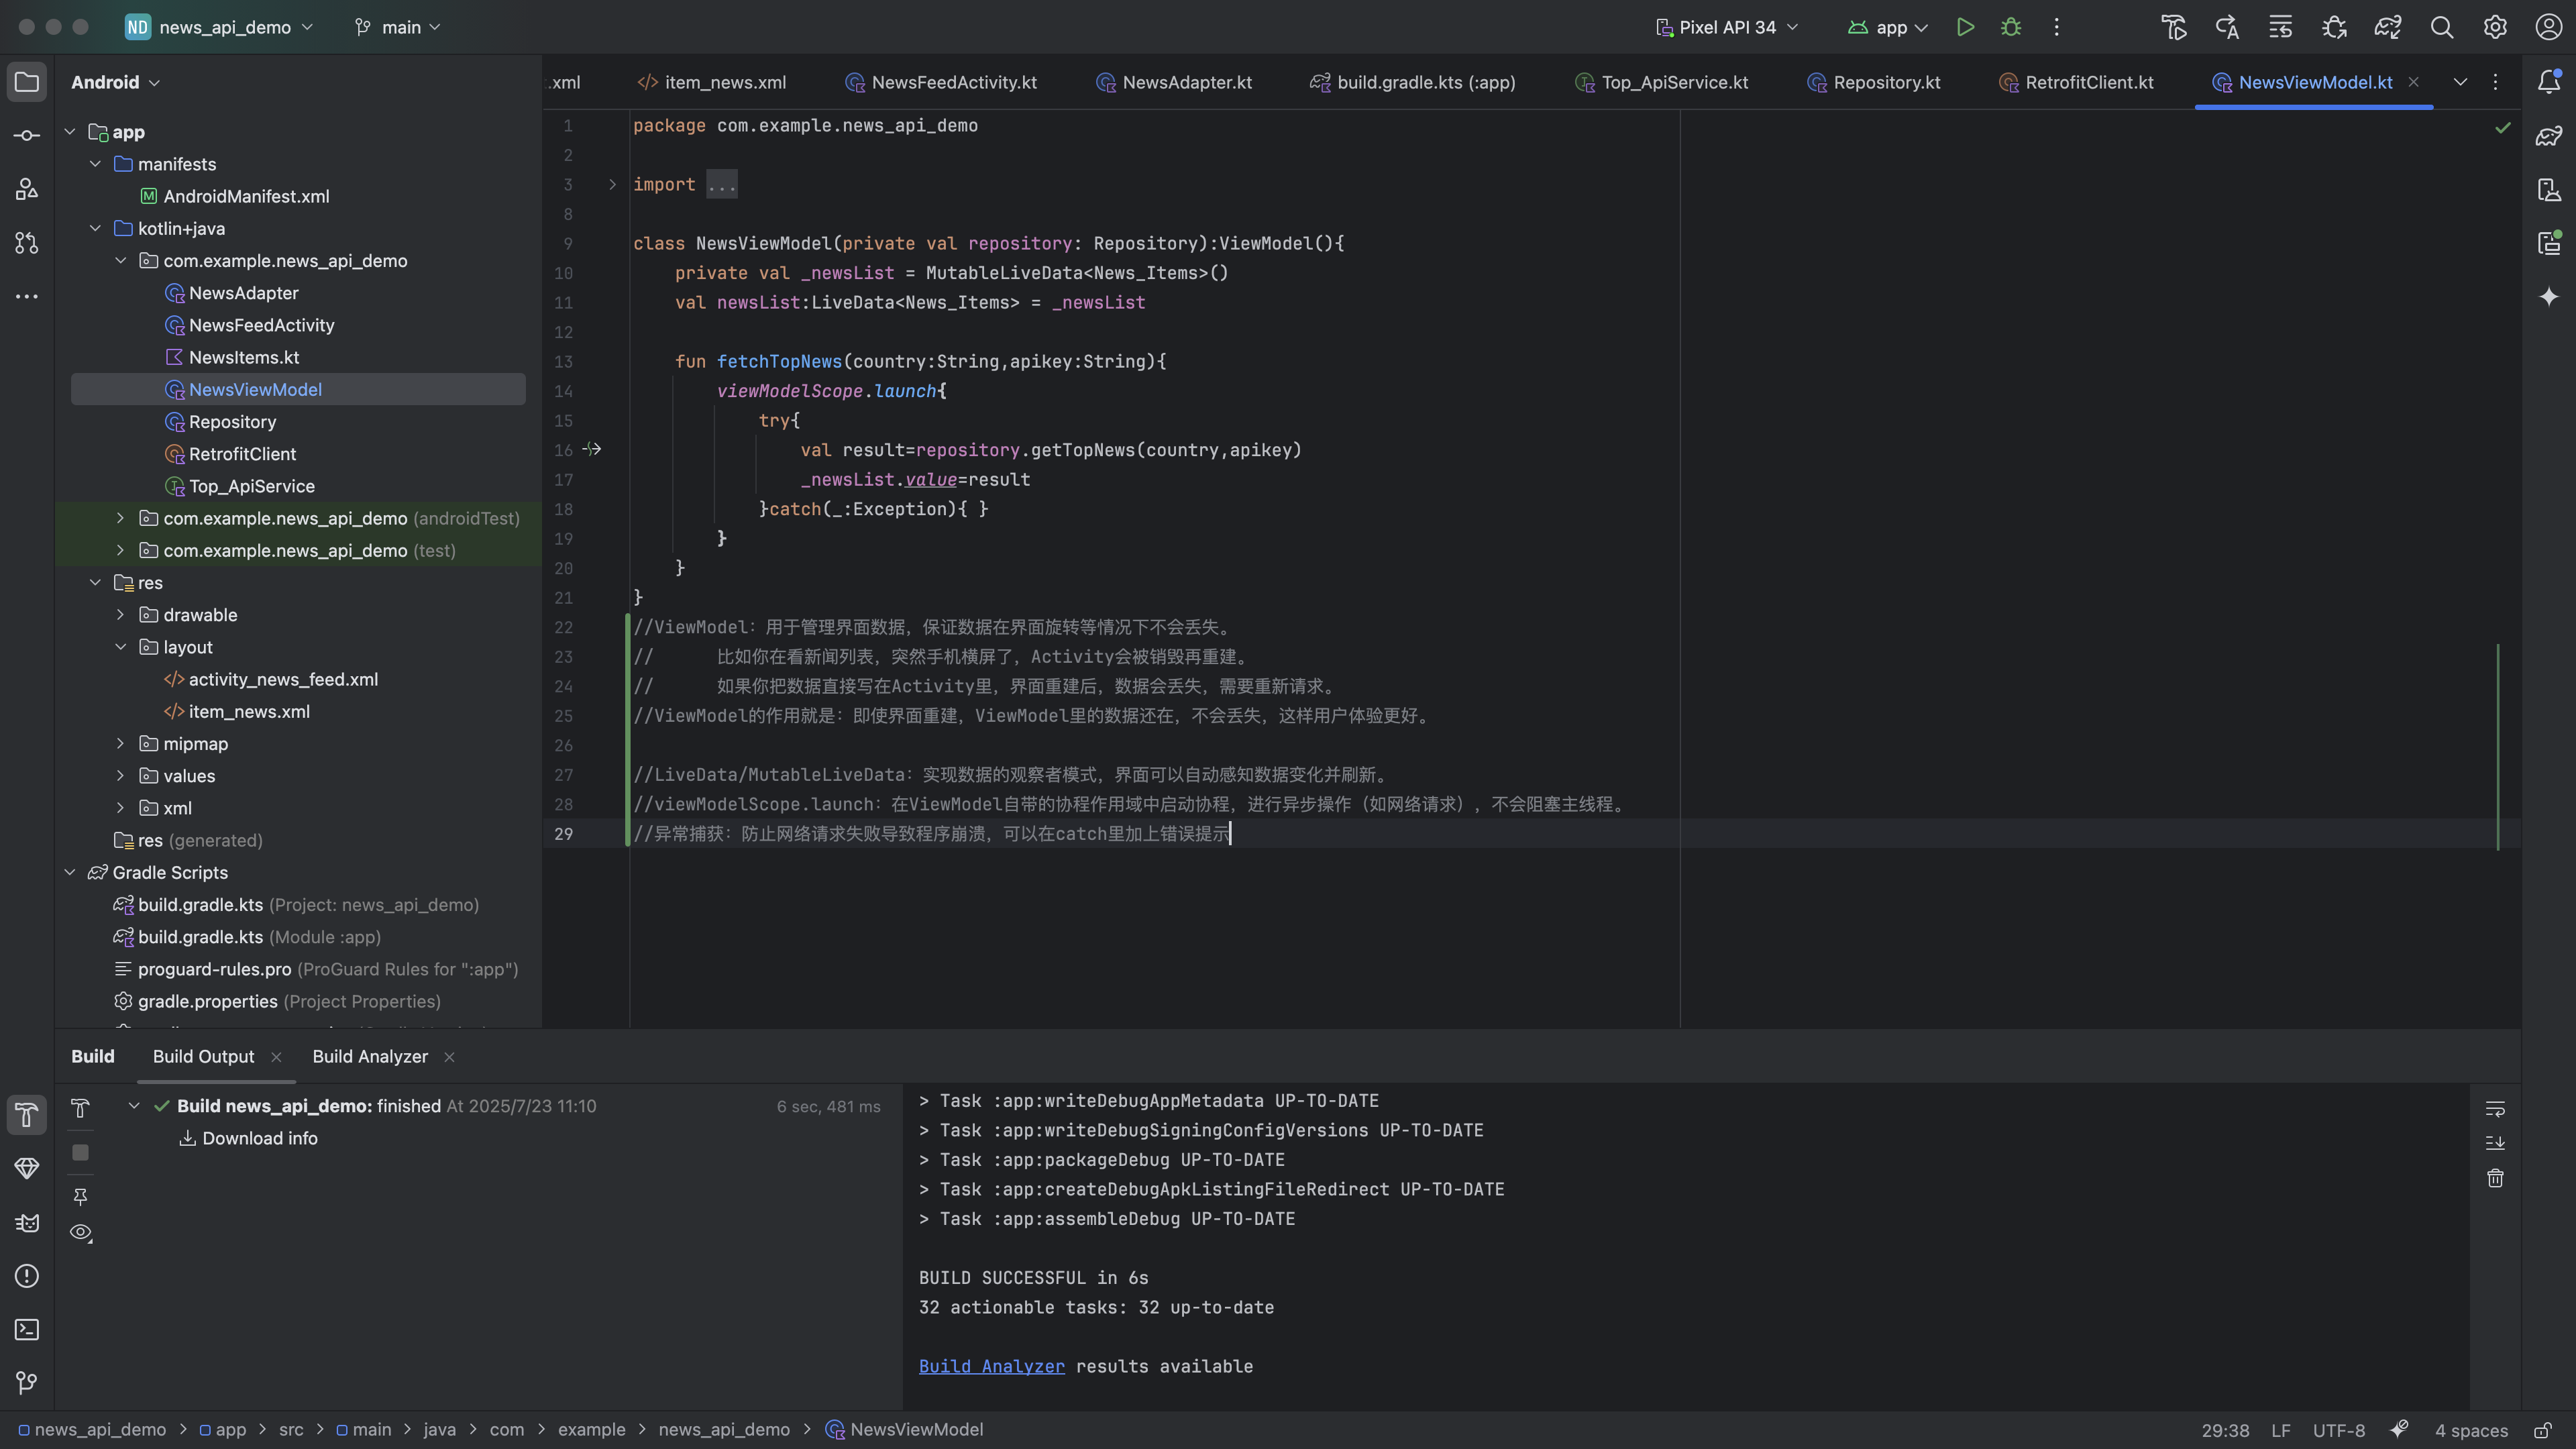This screenshot has width=2576, height=1449.
Task: Click the inspections green checkmark in editor
Action: pyautogui.click(x=2502, y=127)
